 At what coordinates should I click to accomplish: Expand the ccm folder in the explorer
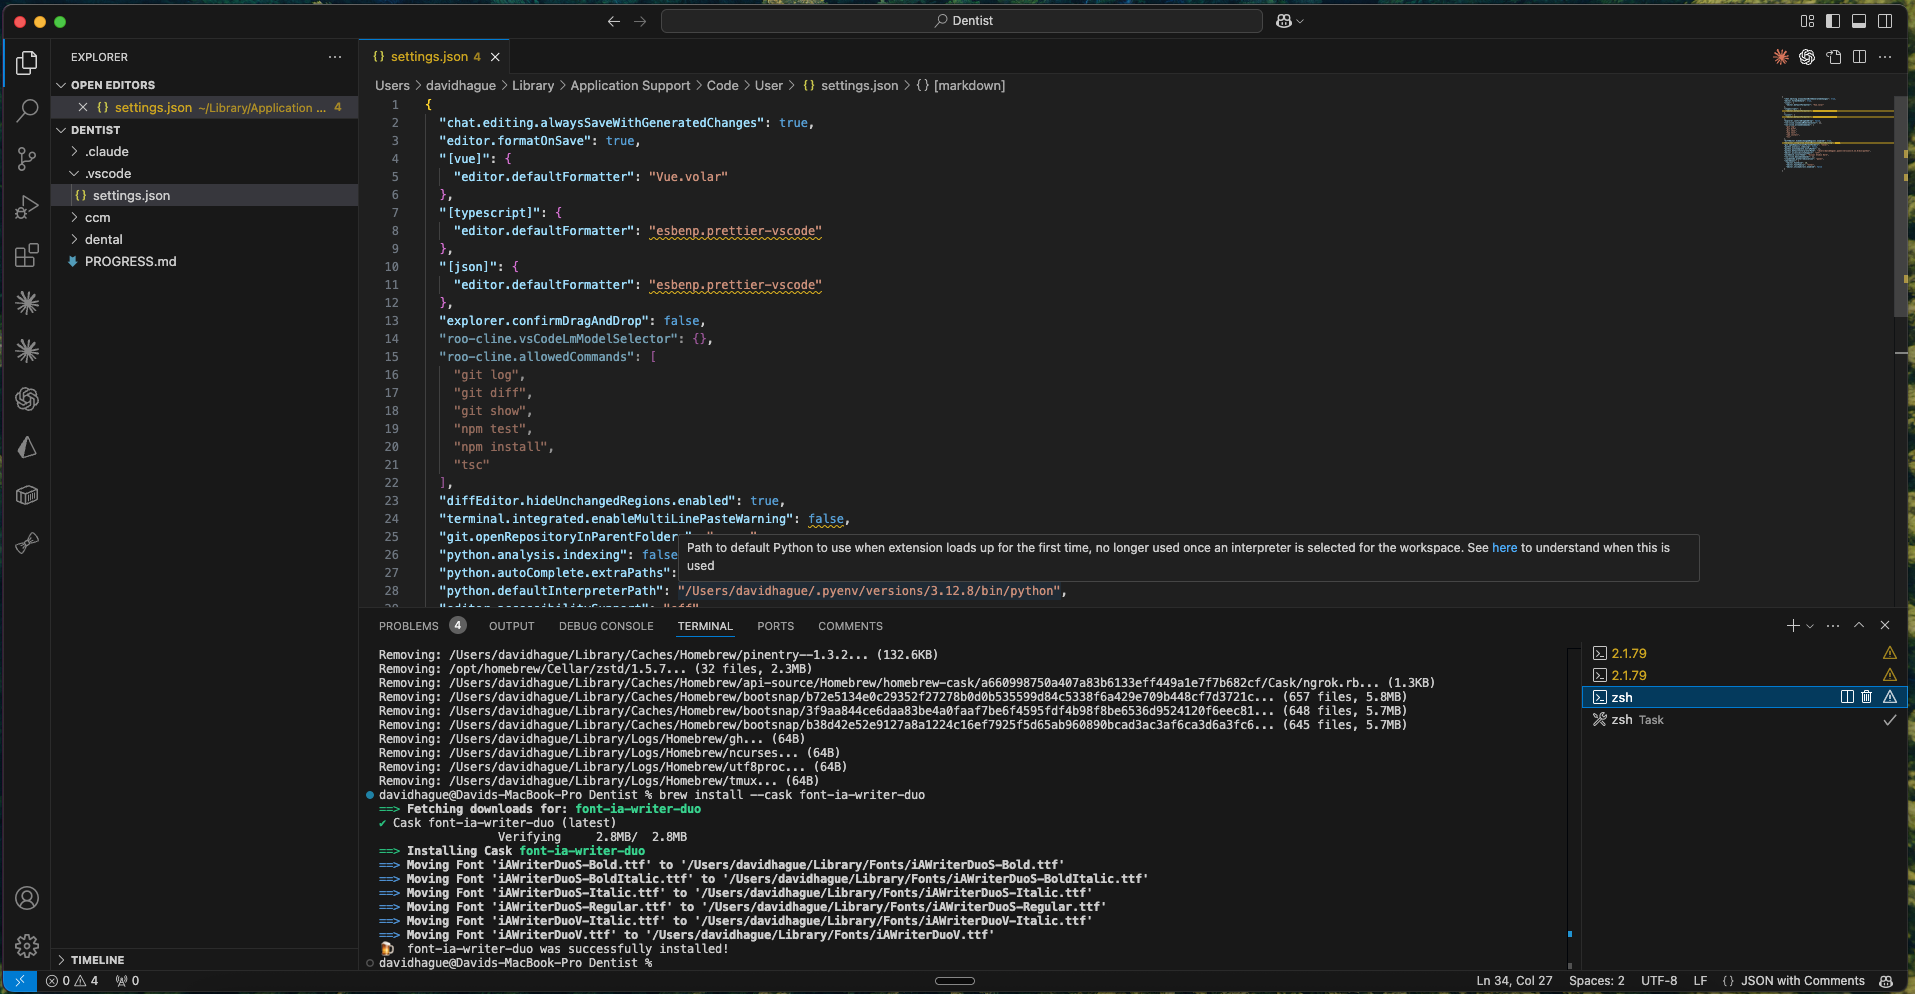click(x=95, y=217)
